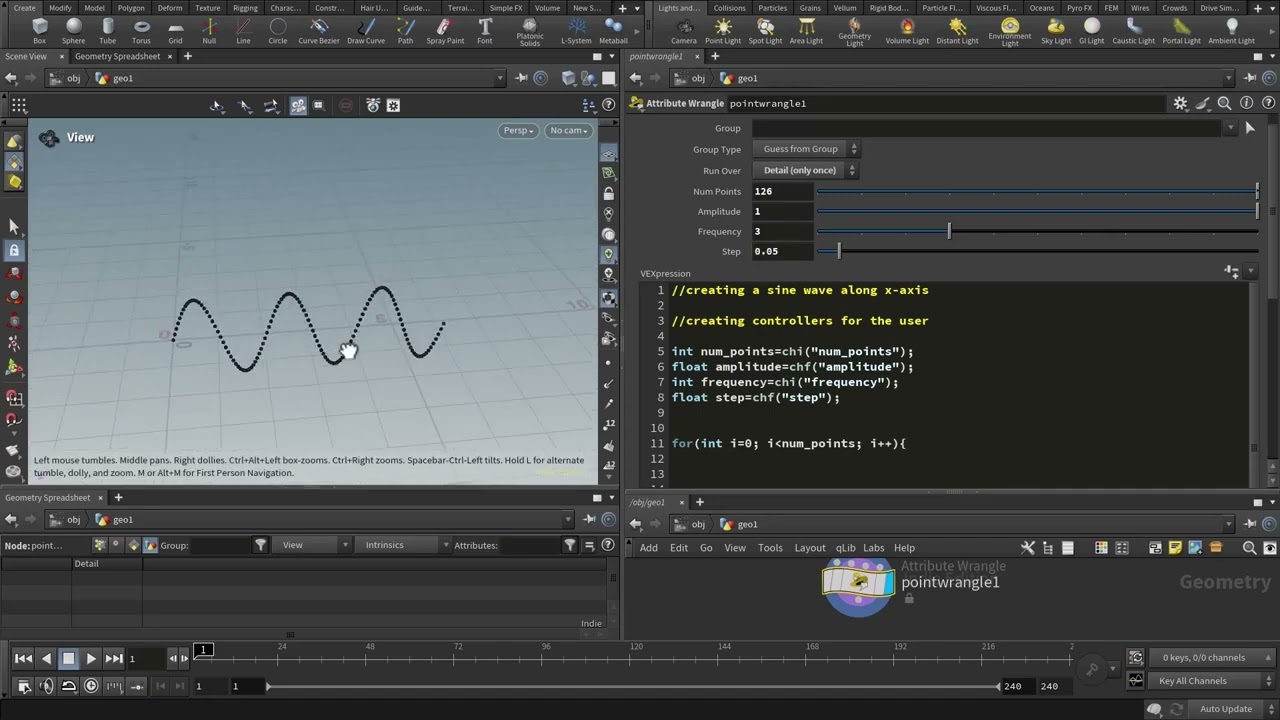
Task: Select the Circle shelf tool
Action: pyautogui.click(x=277, y=31)
